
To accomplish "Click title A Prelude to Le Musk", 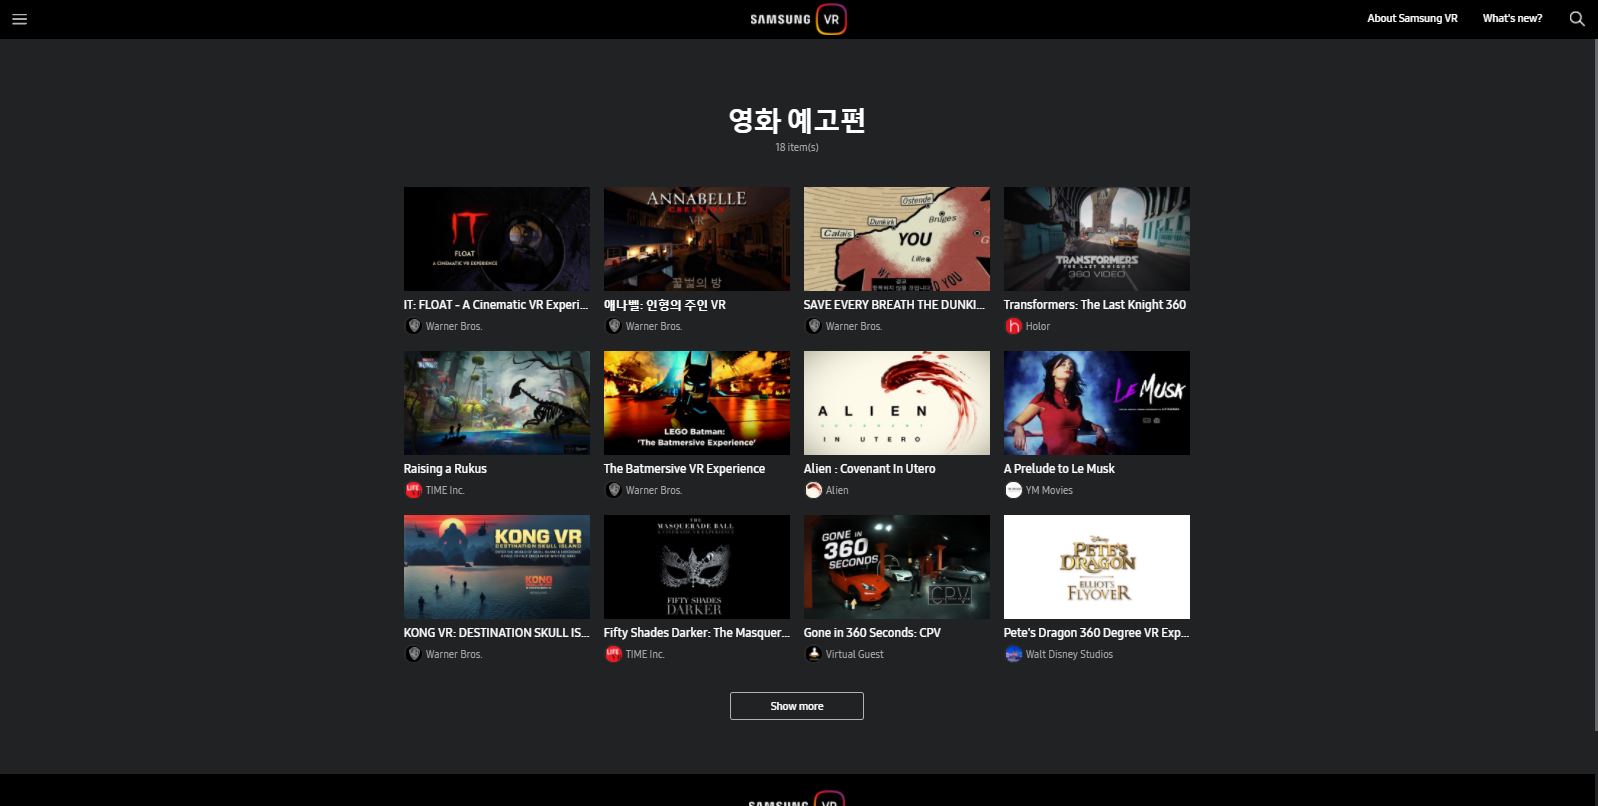I will [x=1059, y=469].
